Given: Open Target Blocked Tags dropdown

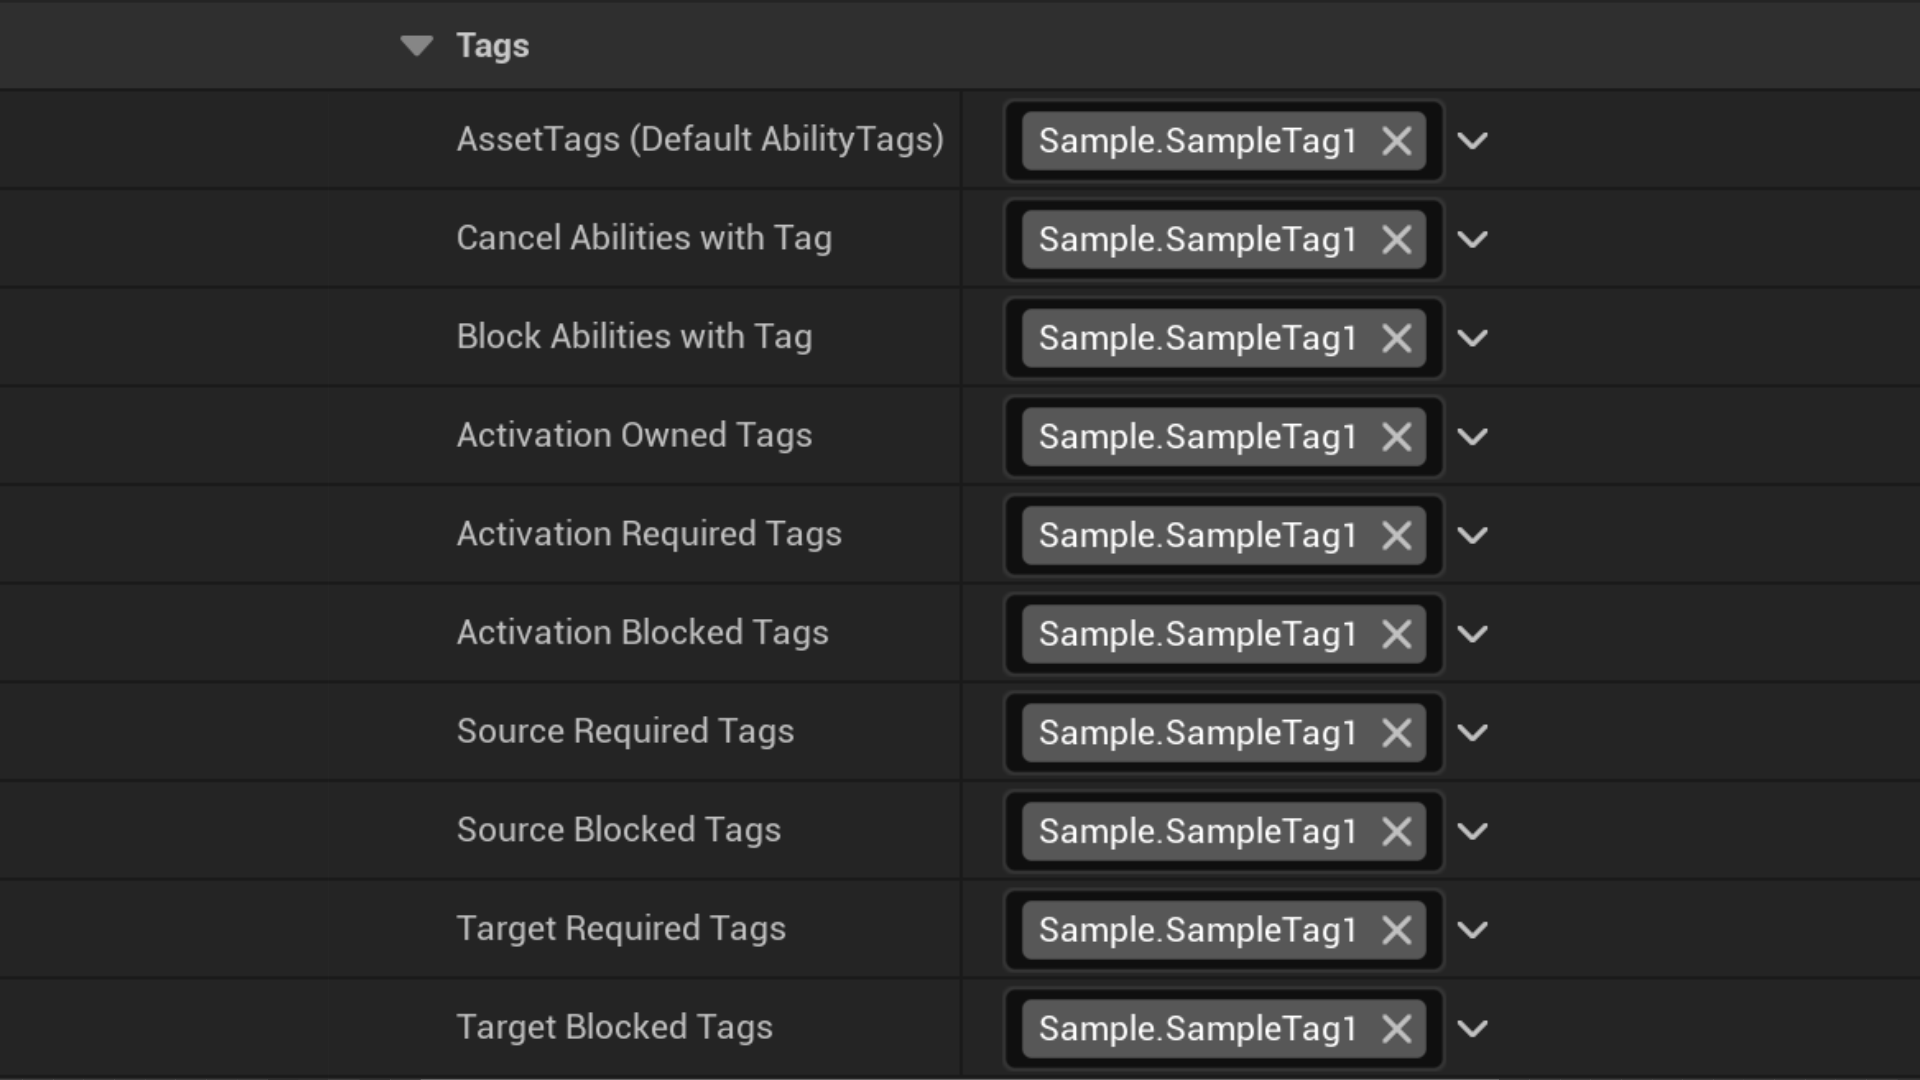Looking at the screenshot, I should (1472, 1029).
